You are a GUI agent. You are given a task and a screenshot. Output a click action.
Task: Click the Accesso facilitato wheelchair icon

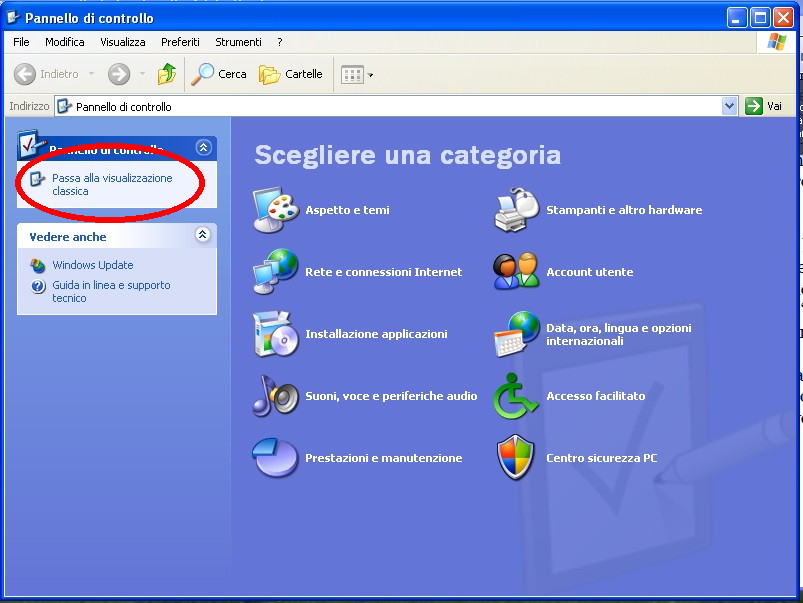[517, 396]
